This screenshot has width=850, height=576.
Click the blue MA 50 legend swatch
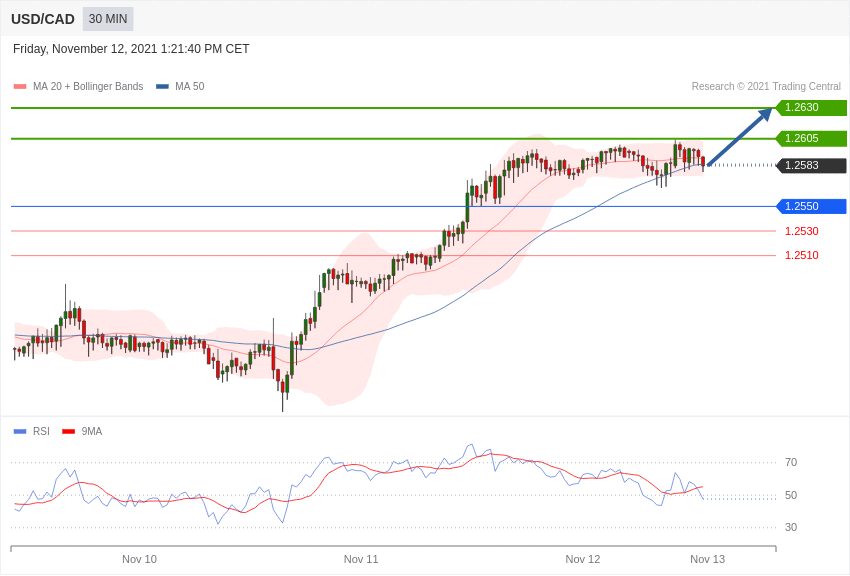coord(163,87)
